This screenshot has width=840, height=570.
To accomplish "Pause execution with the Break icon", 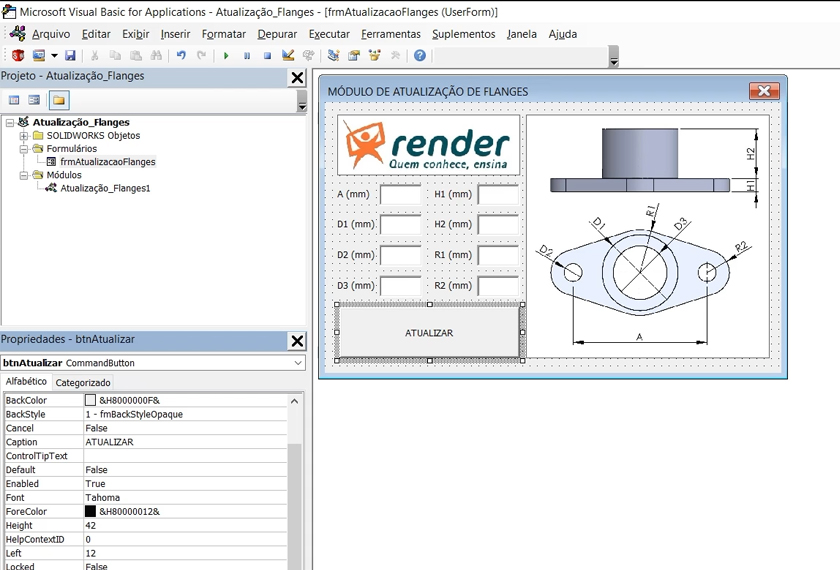I will click(x=247, y=56).
